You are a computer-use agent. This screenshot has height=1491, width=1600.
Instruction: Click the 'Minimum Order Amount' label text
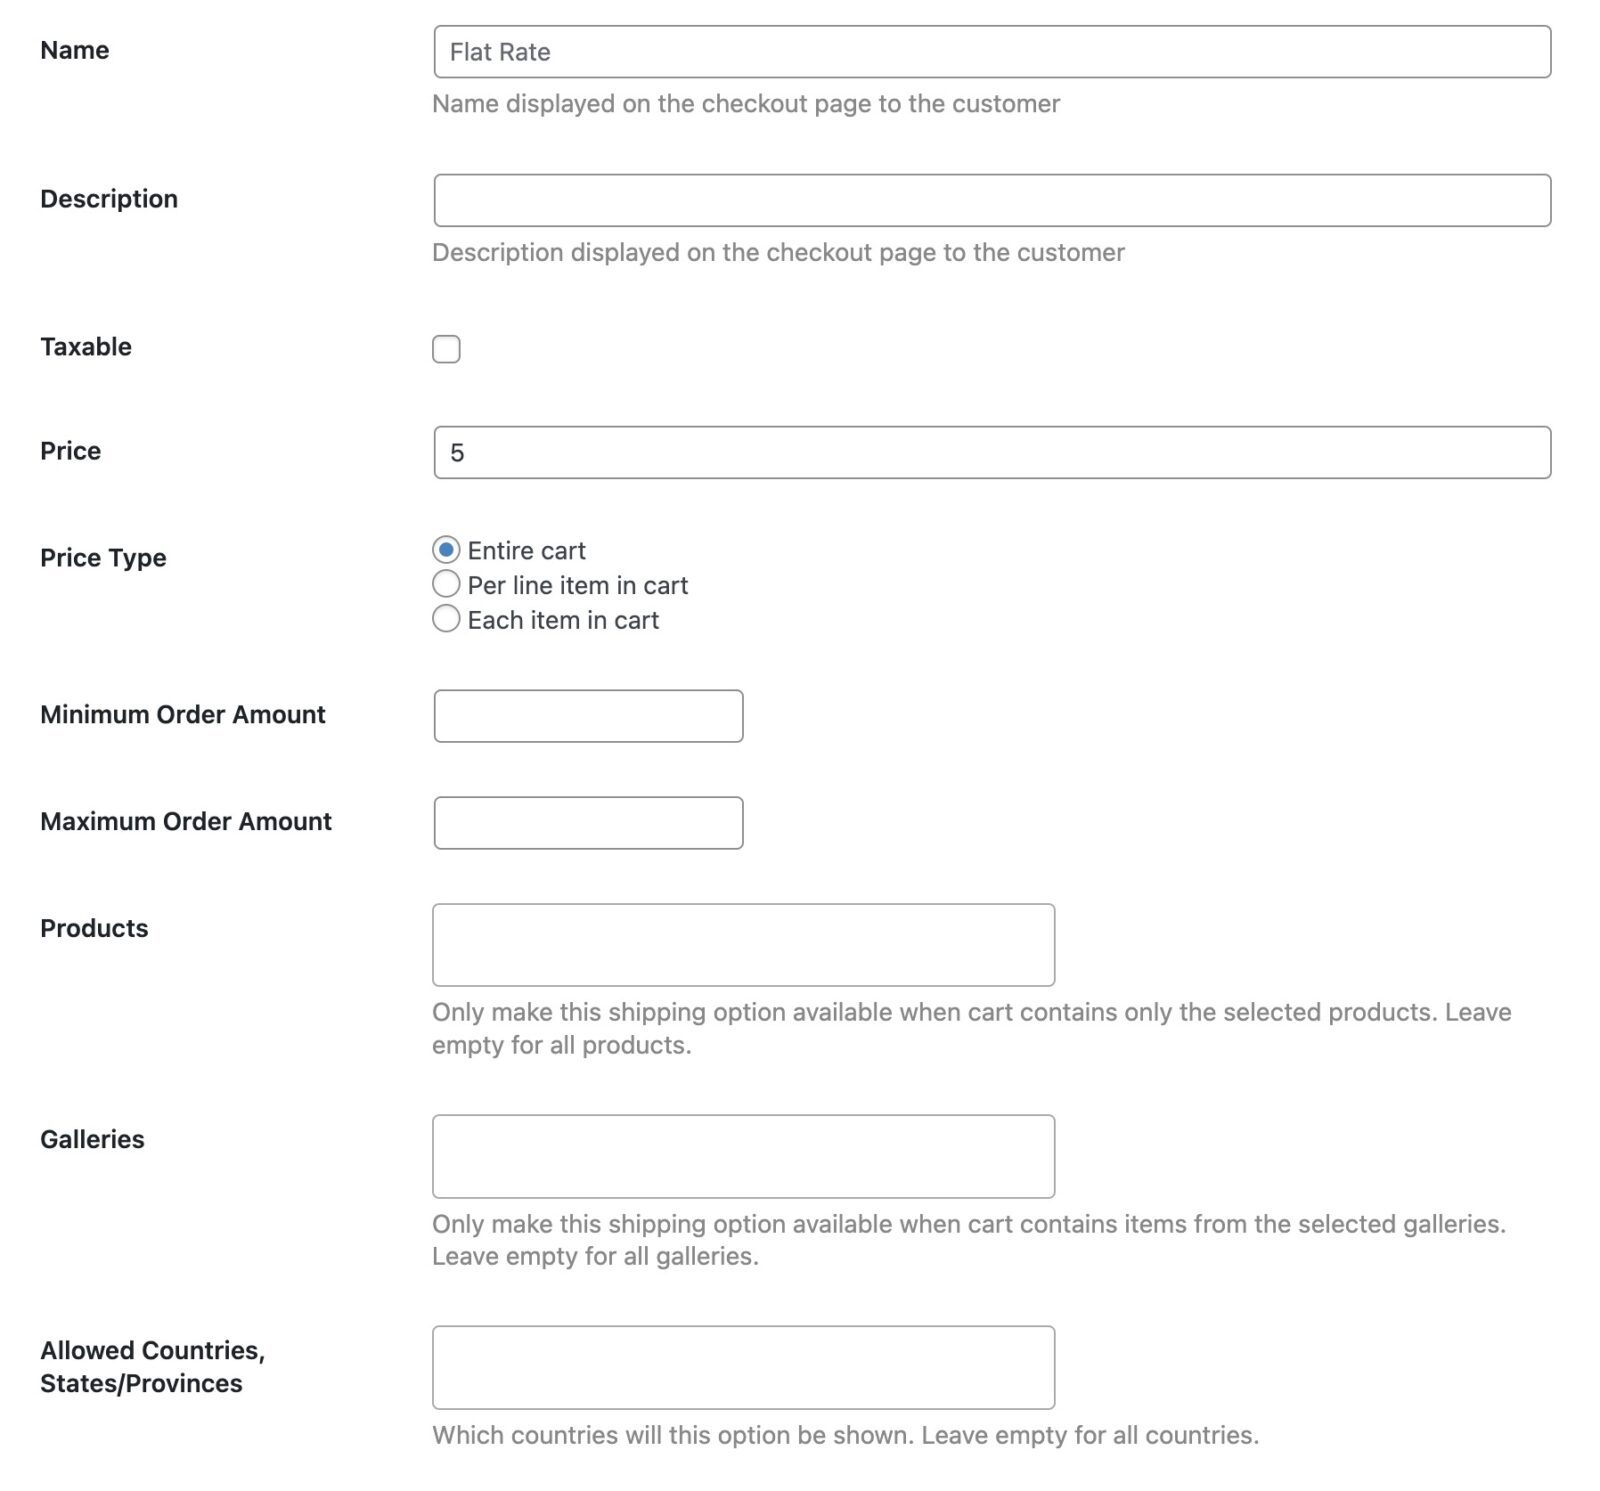click(183, 714)
